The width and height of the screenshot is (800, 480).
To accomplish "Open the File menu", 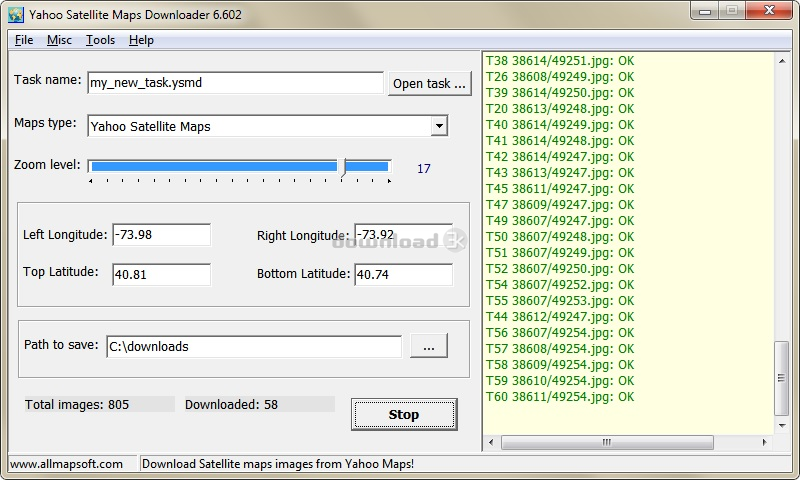I will coord(24,40).
